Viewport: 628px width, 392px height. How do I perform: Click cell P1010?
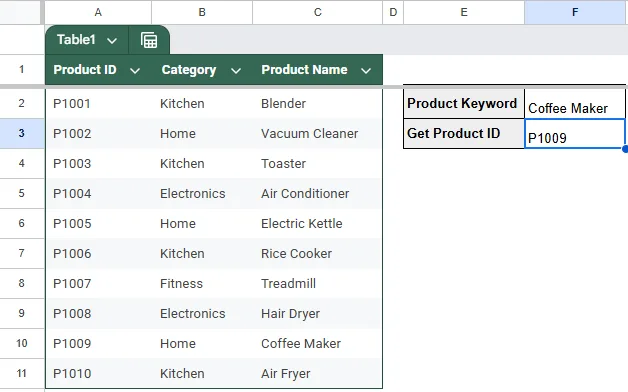pyautogui.click(x=99, y=374)
